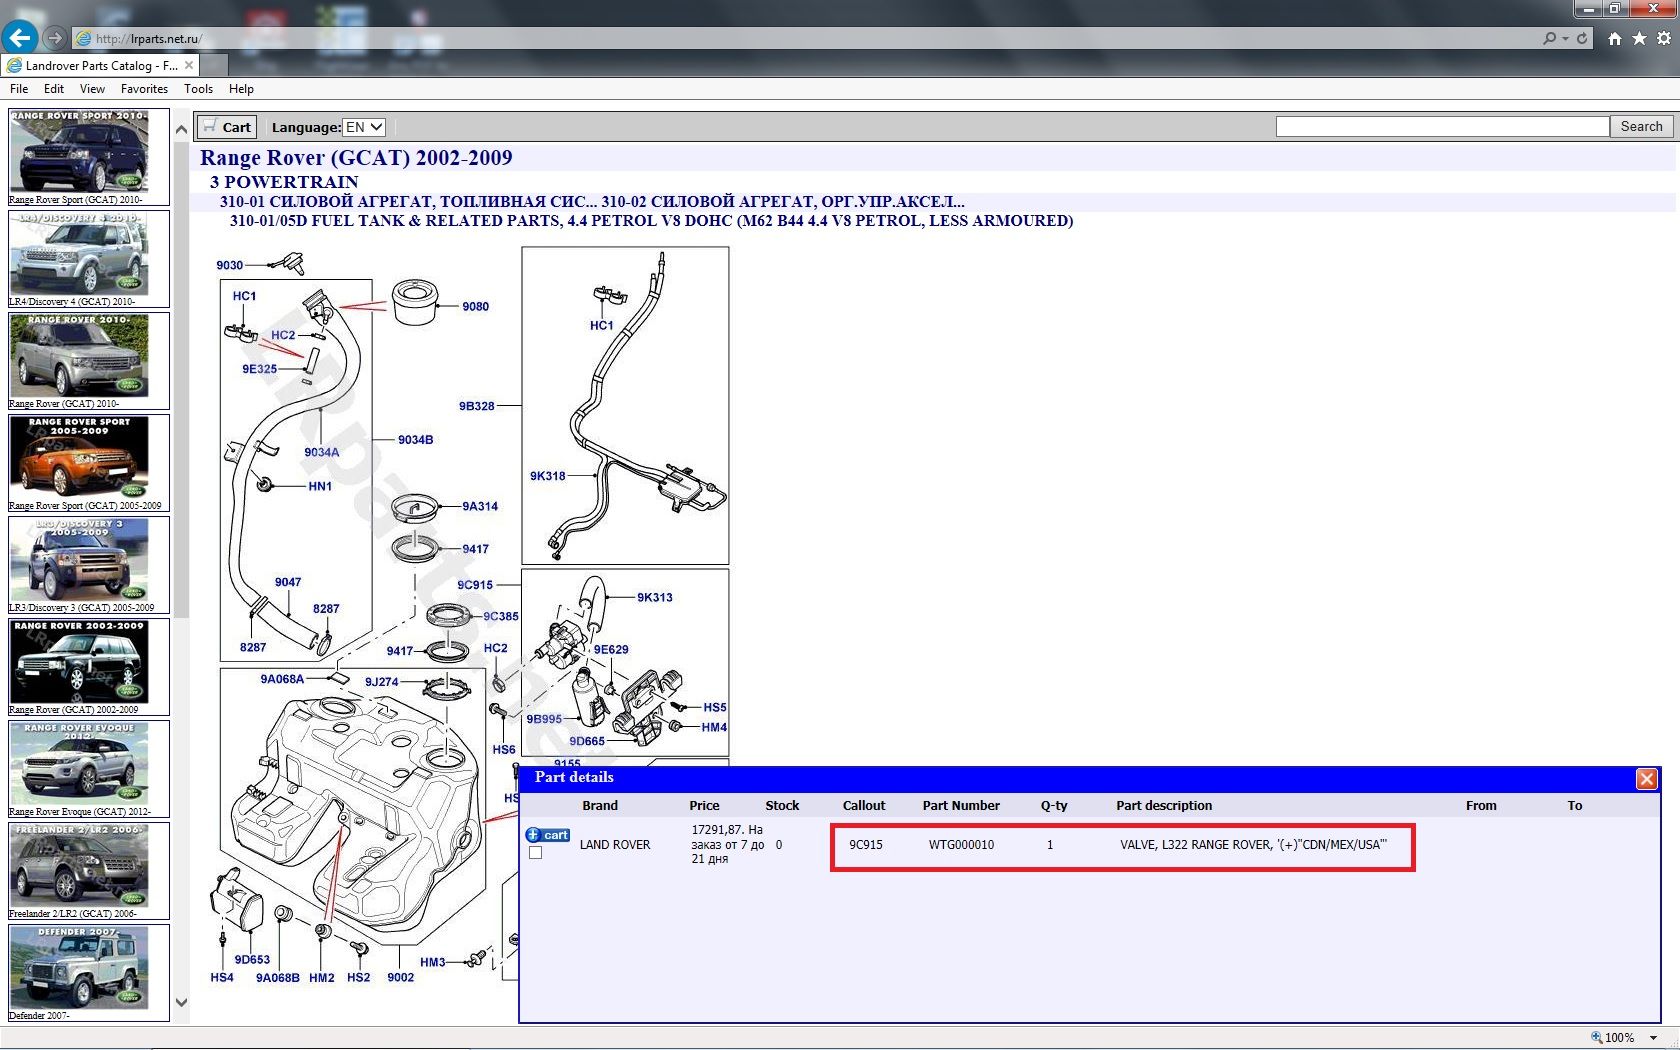Click the Part Number column header

pyautogui.click(x=961, y=805)
